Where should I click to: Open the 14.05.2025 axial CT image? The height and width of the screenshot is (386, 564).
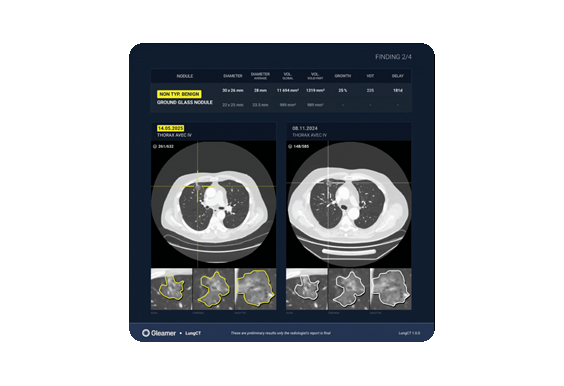tap(214, 204)
